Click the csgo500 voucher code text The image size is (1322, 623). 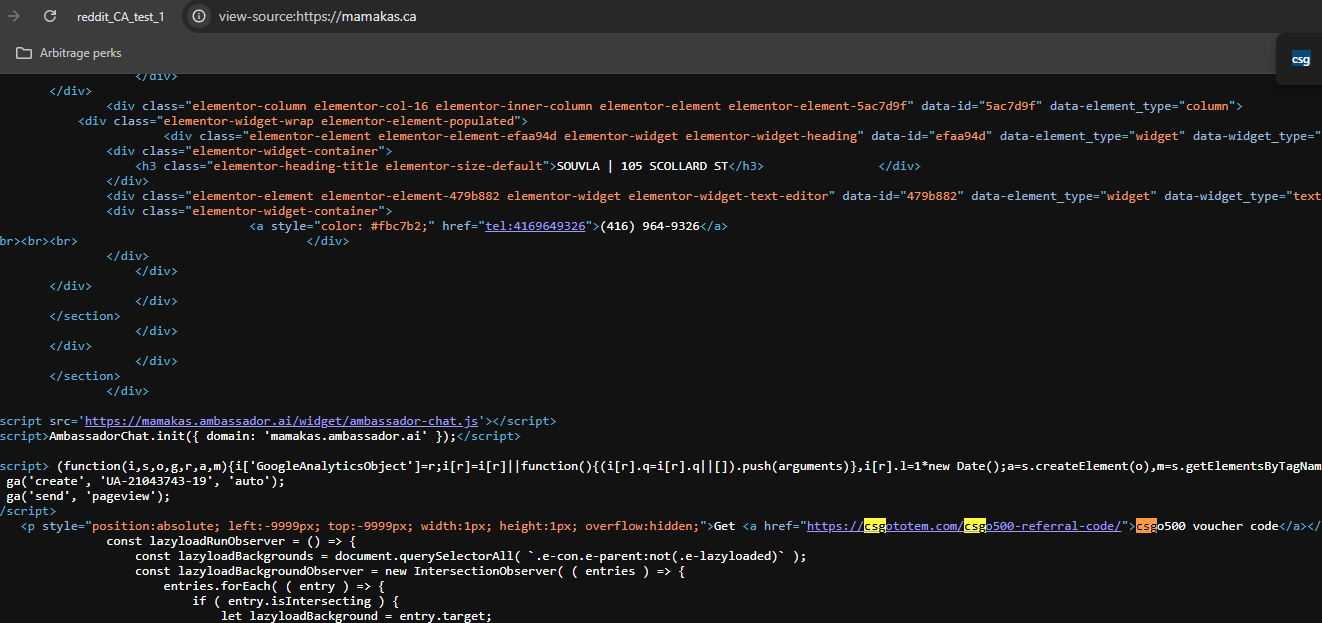point(1207,526)
